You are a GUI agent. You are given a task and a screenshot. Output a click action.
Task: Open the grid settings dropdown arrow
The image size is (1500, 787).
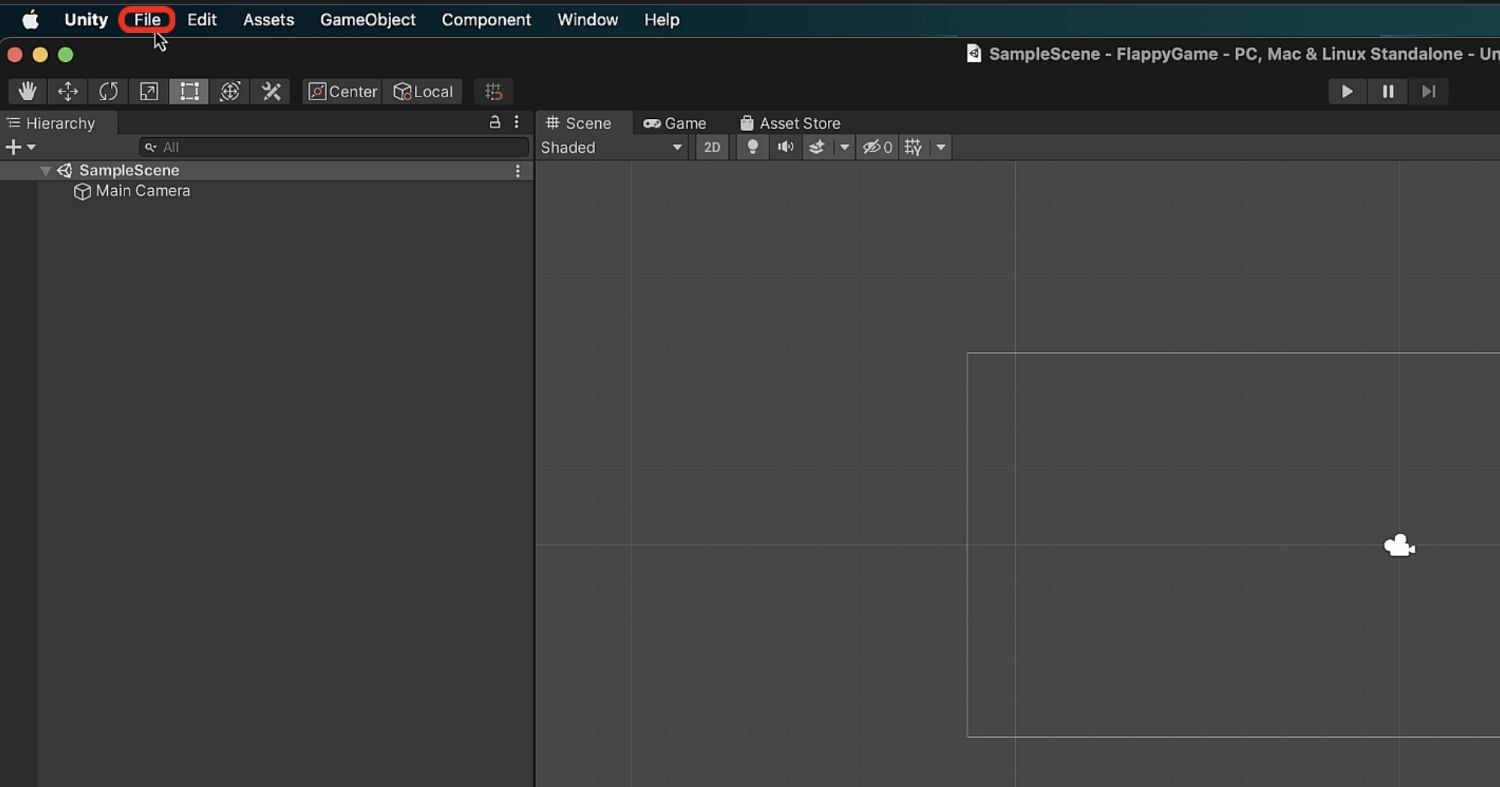pos(940,147)
